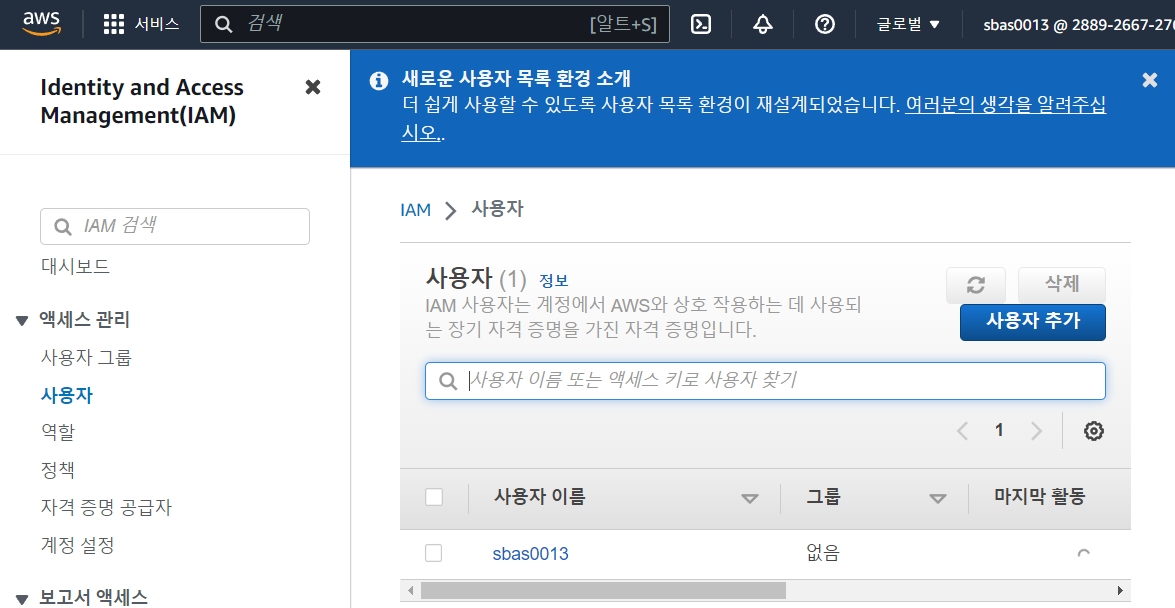Image resolution: width=1175 pixels, height=608 pixels.
Task: Close the IAM side navigation panel
Action: [312, 87]
